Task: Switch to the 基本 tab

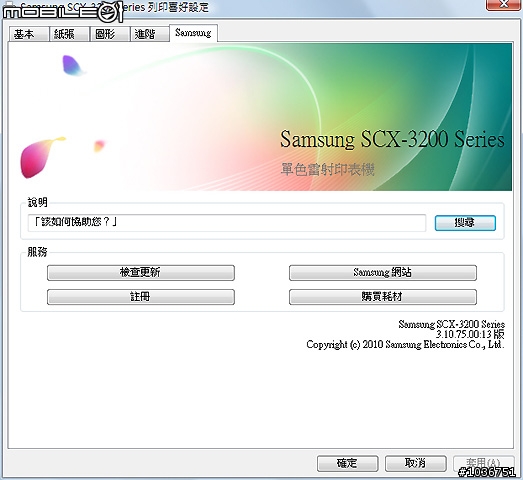Action: (29, 34)
